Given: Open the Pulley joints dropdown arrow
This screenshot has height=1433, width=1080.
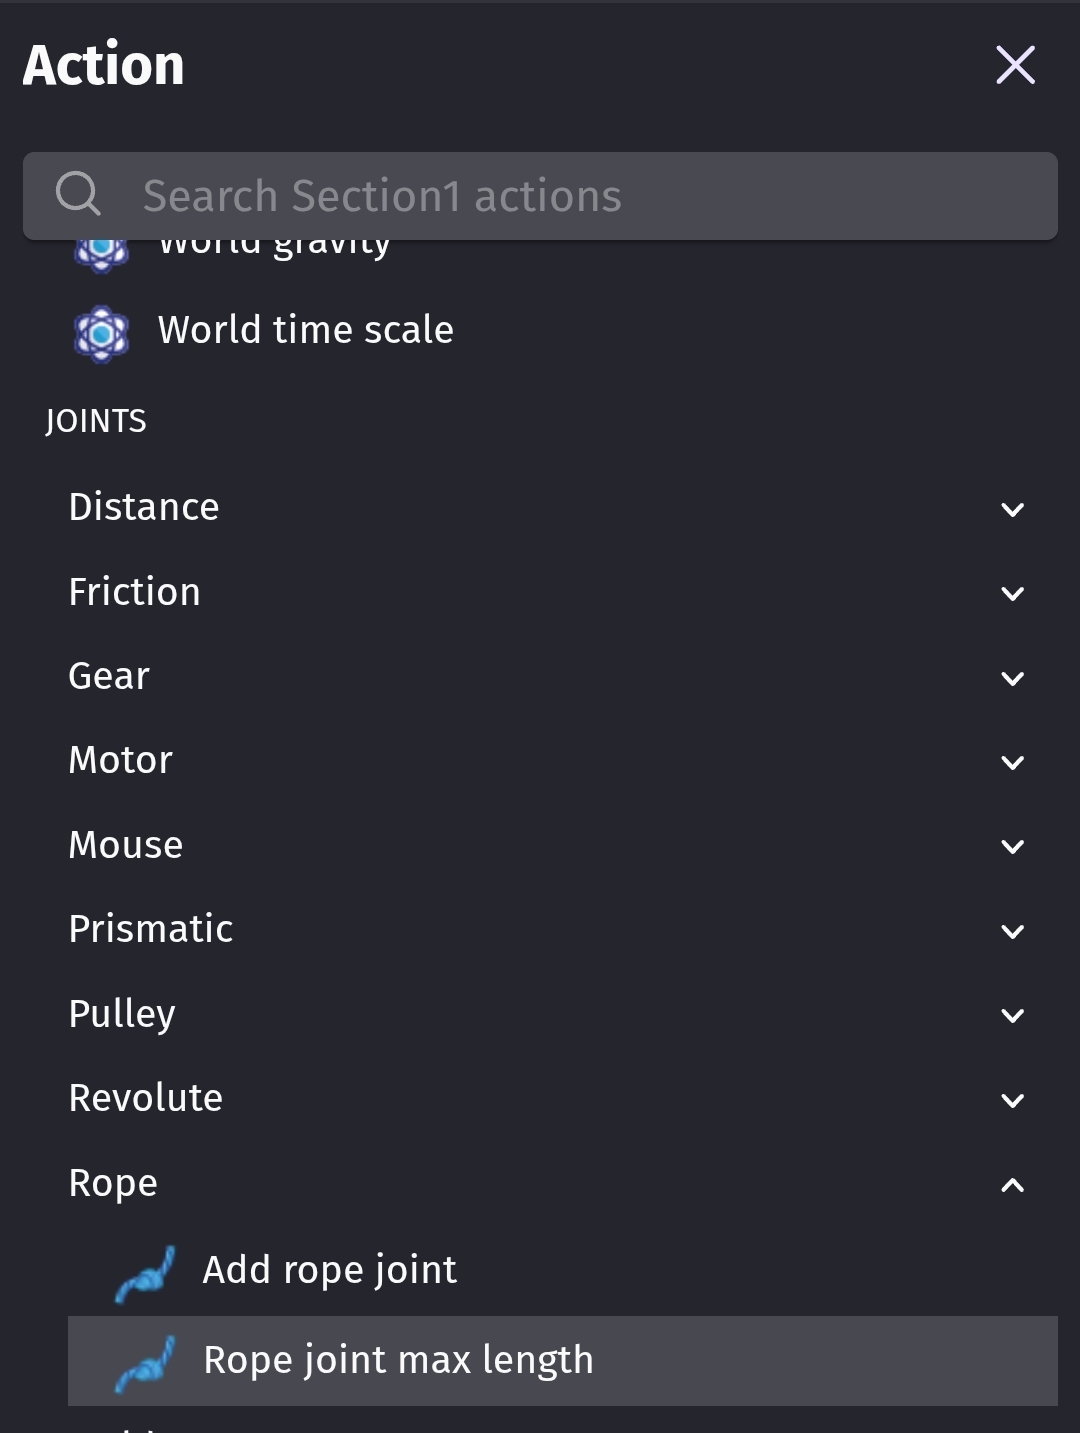Looking at the screenshot, I should tap(1012, 1016).
